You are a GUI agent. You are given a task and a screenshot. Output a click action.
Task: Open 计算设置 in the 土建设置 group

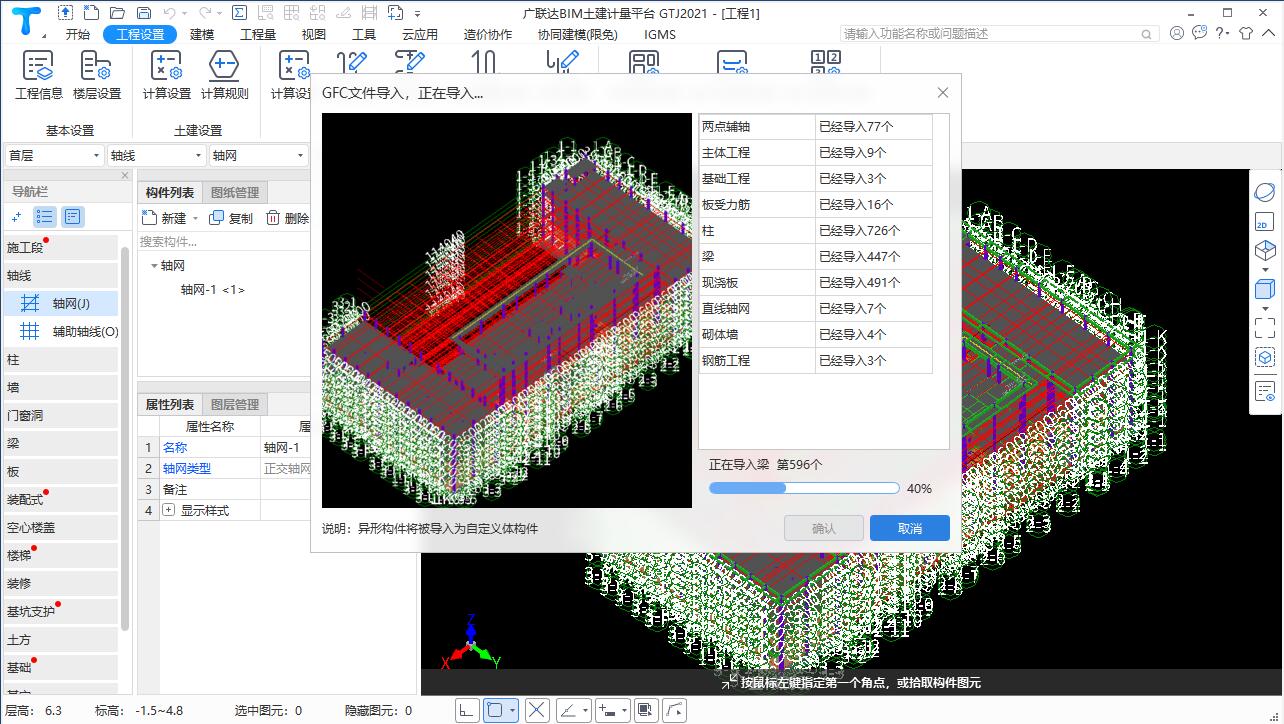166,76
